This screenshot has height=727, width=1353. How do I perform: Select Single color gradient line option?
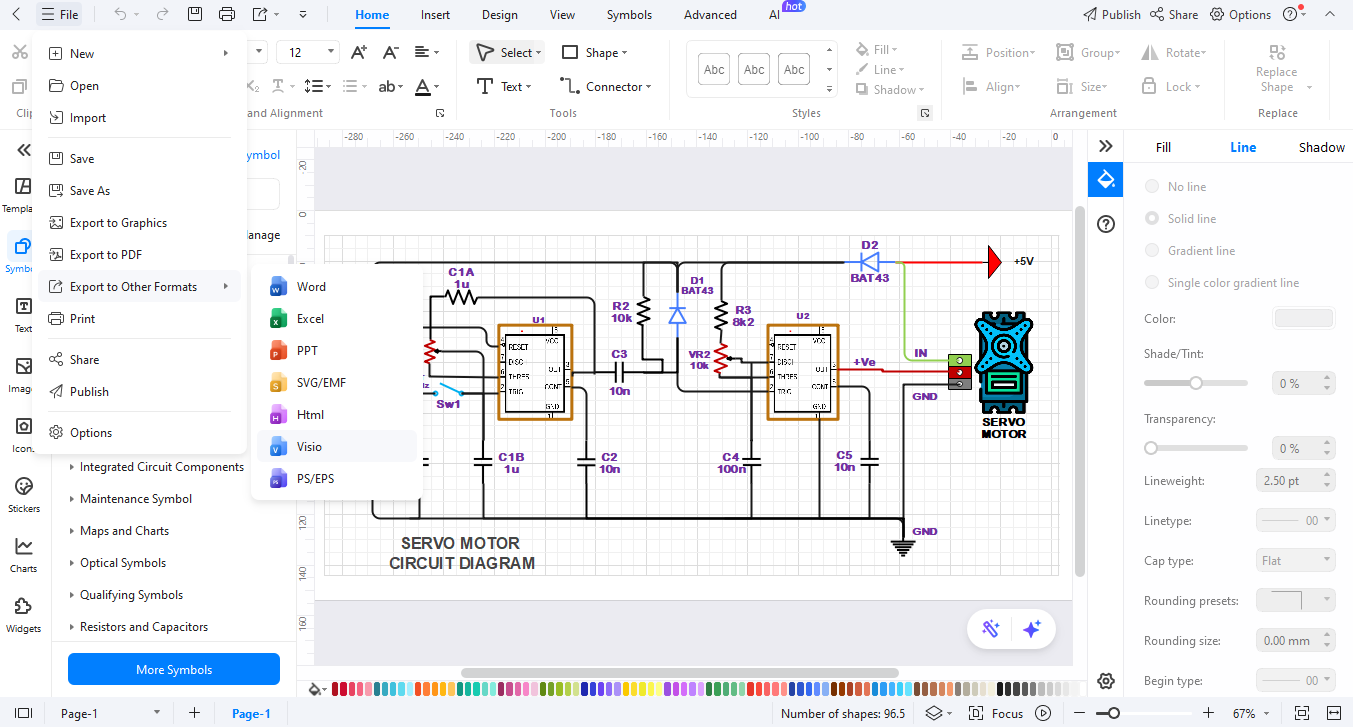[x=1152, y=283]
